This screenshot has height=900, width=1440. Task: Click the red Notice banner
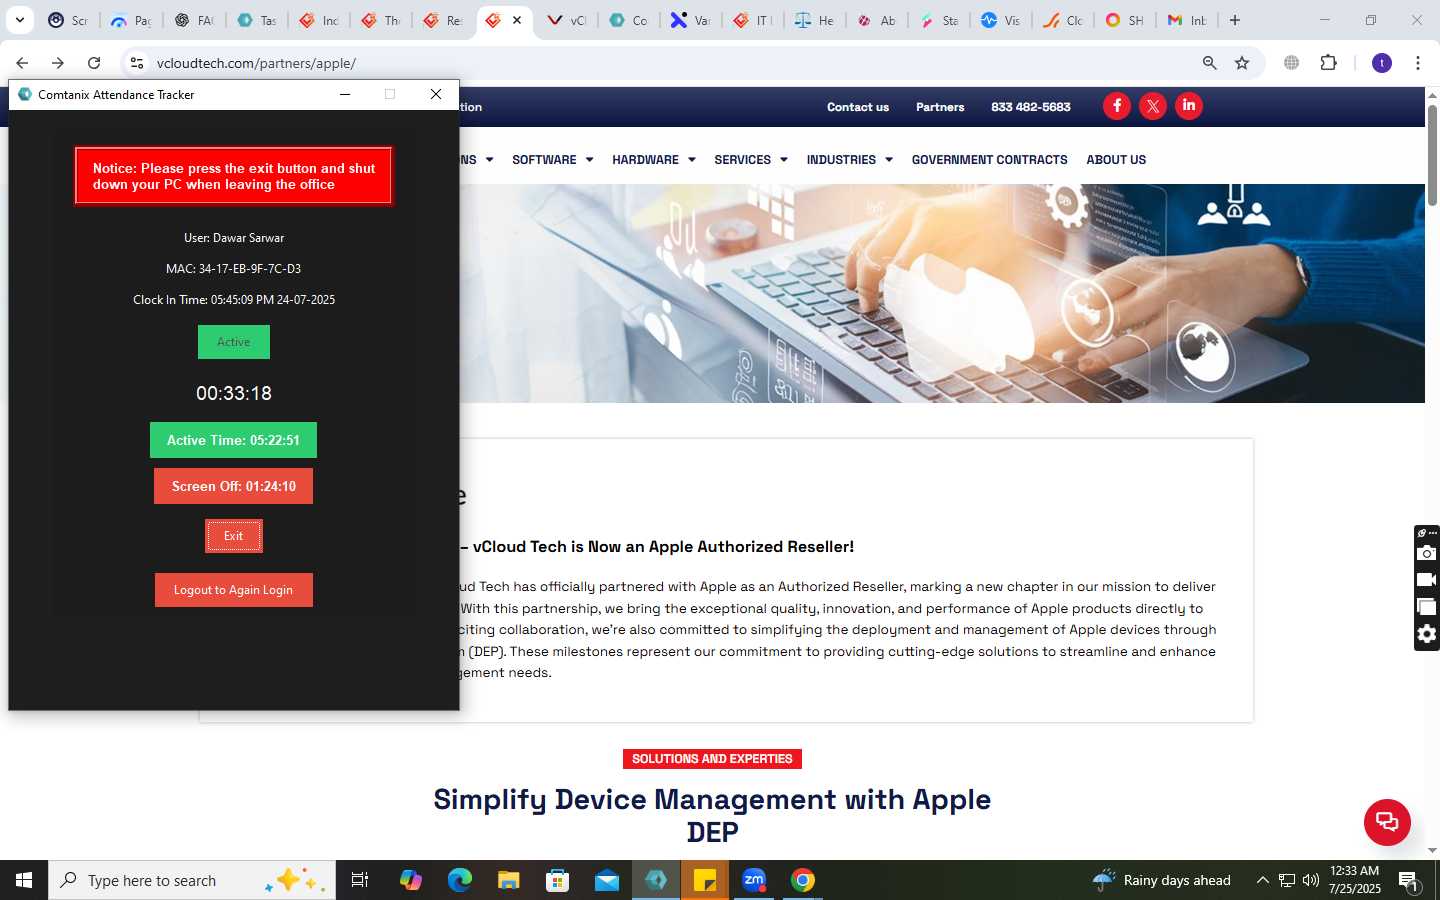[233, 176]
